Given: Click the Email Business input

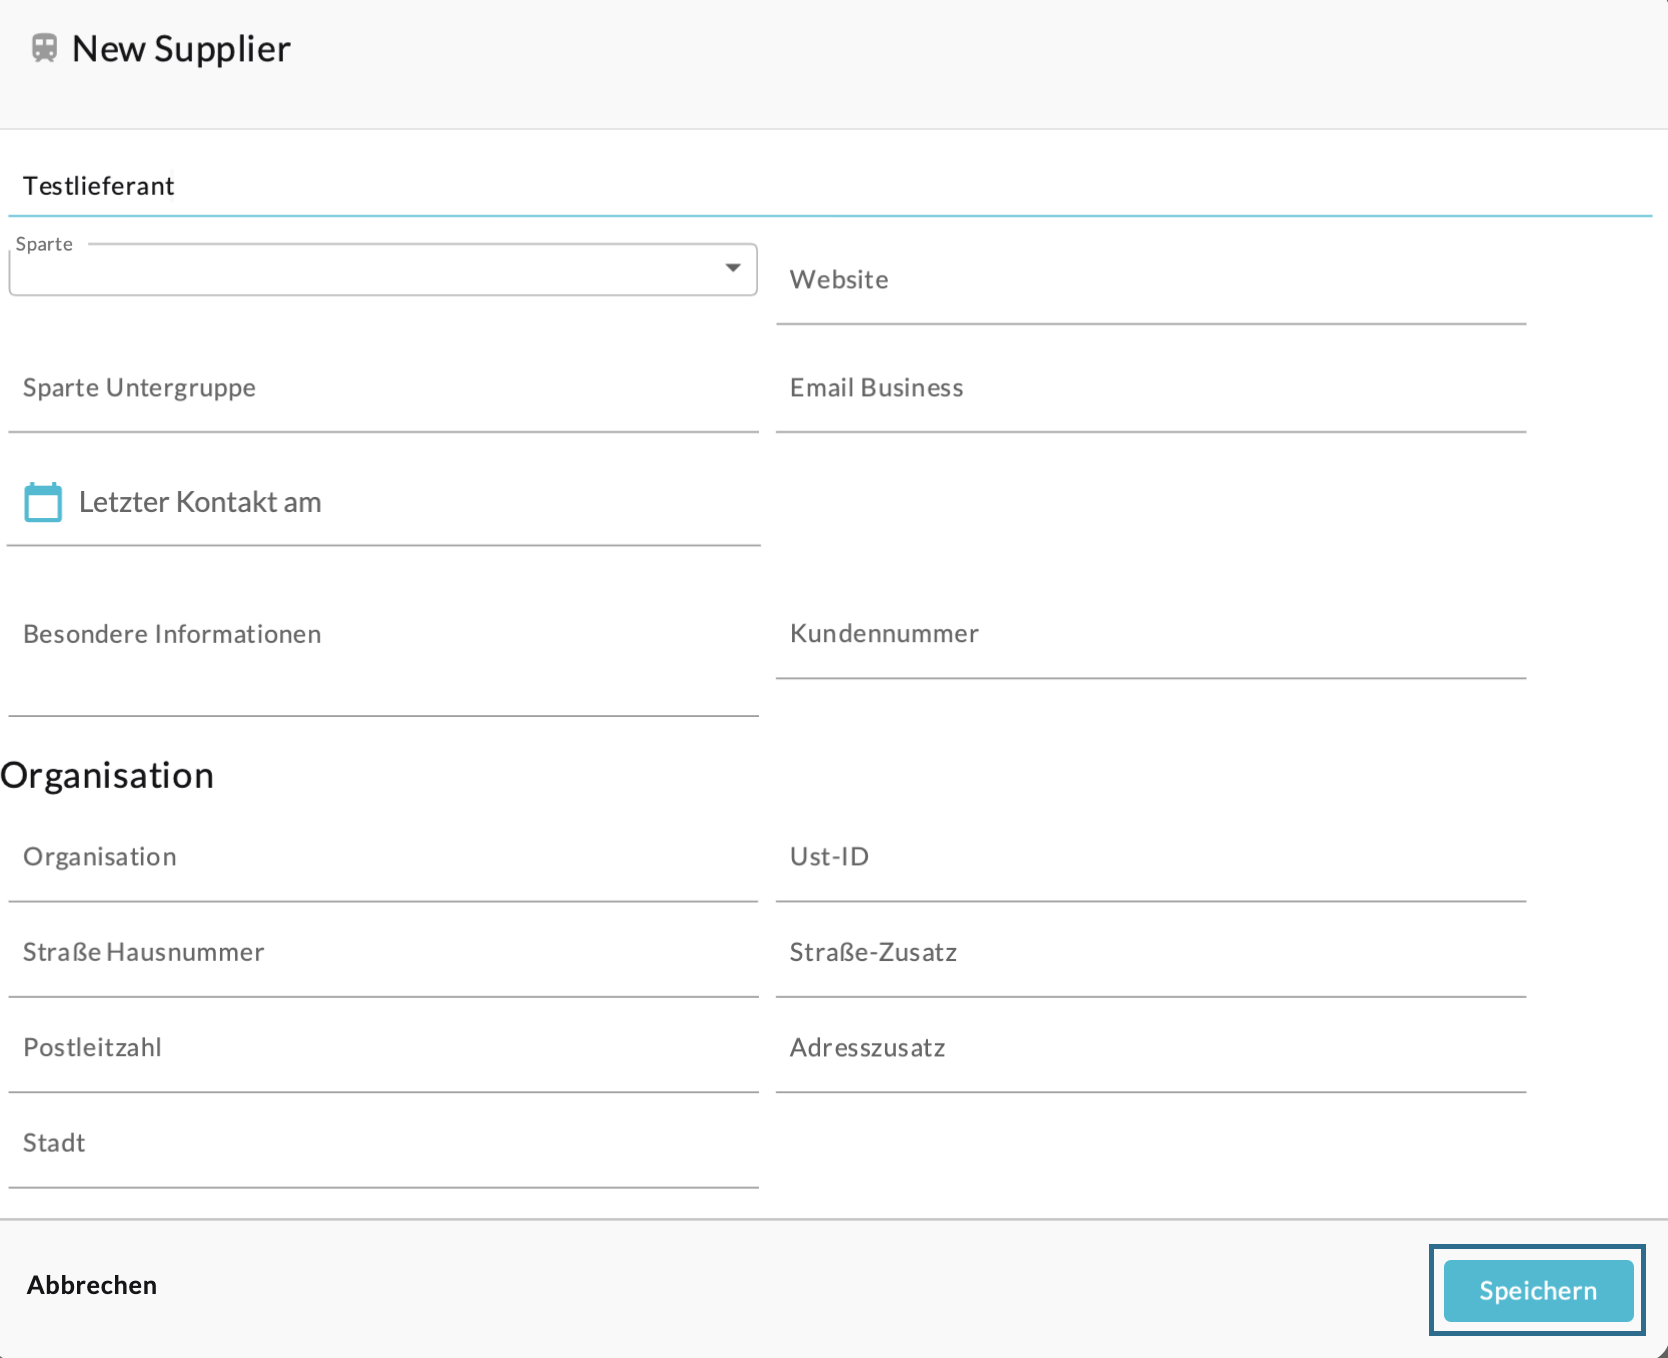Looking at the screenshot, I should tap(1150, 388).
